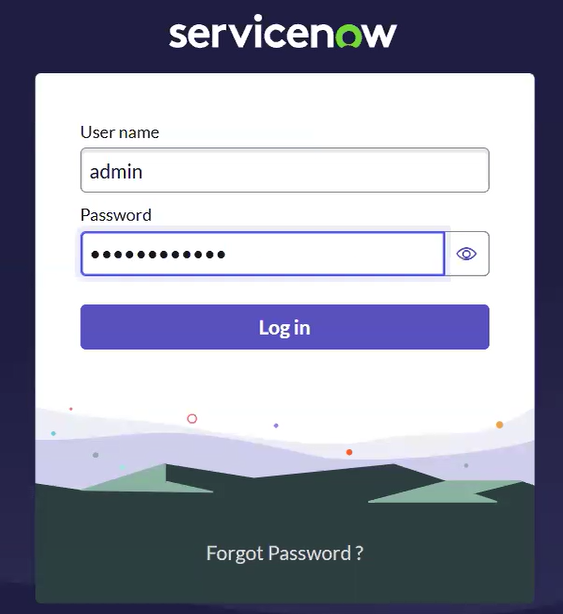Open the Forgot Password ? link
Screen dimensions: 563x614
point(285,553)
